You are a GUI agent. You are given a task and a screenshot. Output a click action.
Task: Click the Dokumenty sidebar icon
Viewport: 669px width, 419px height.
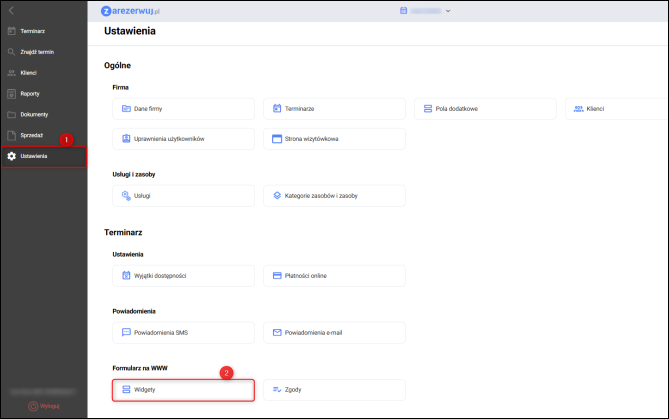pos(11,114)
